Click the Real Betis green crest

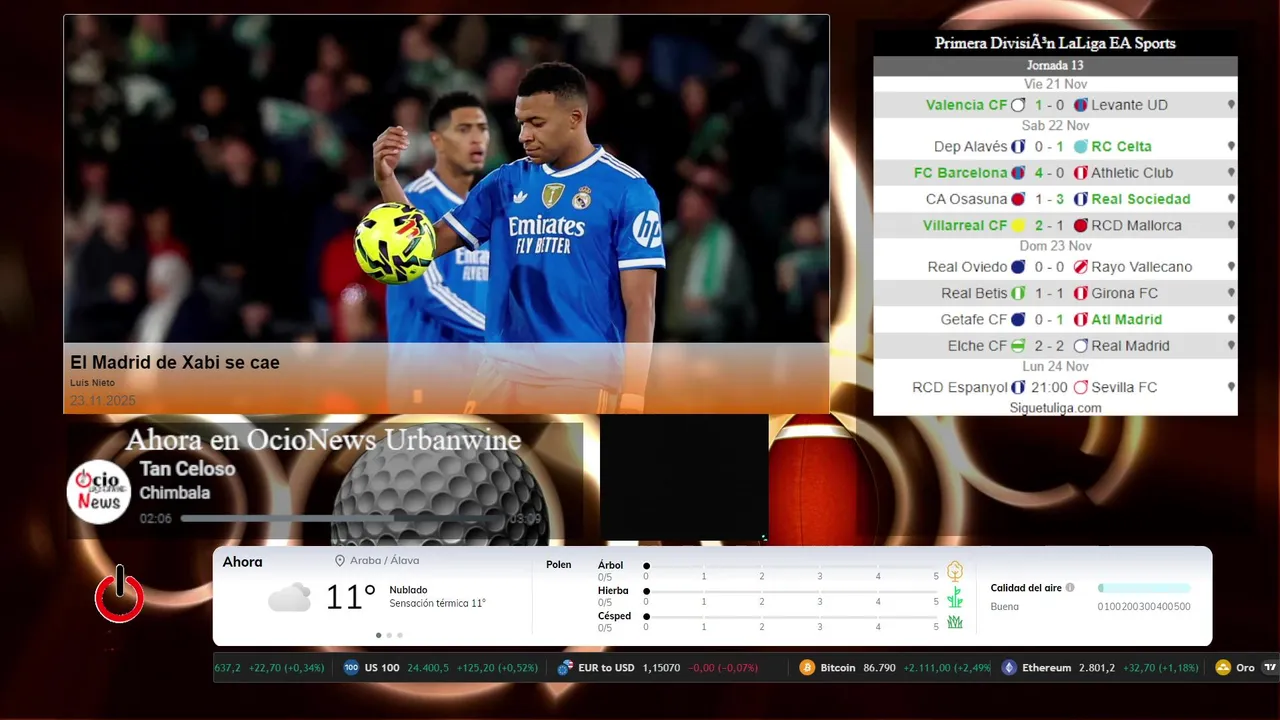click(x=1018, y=293)
